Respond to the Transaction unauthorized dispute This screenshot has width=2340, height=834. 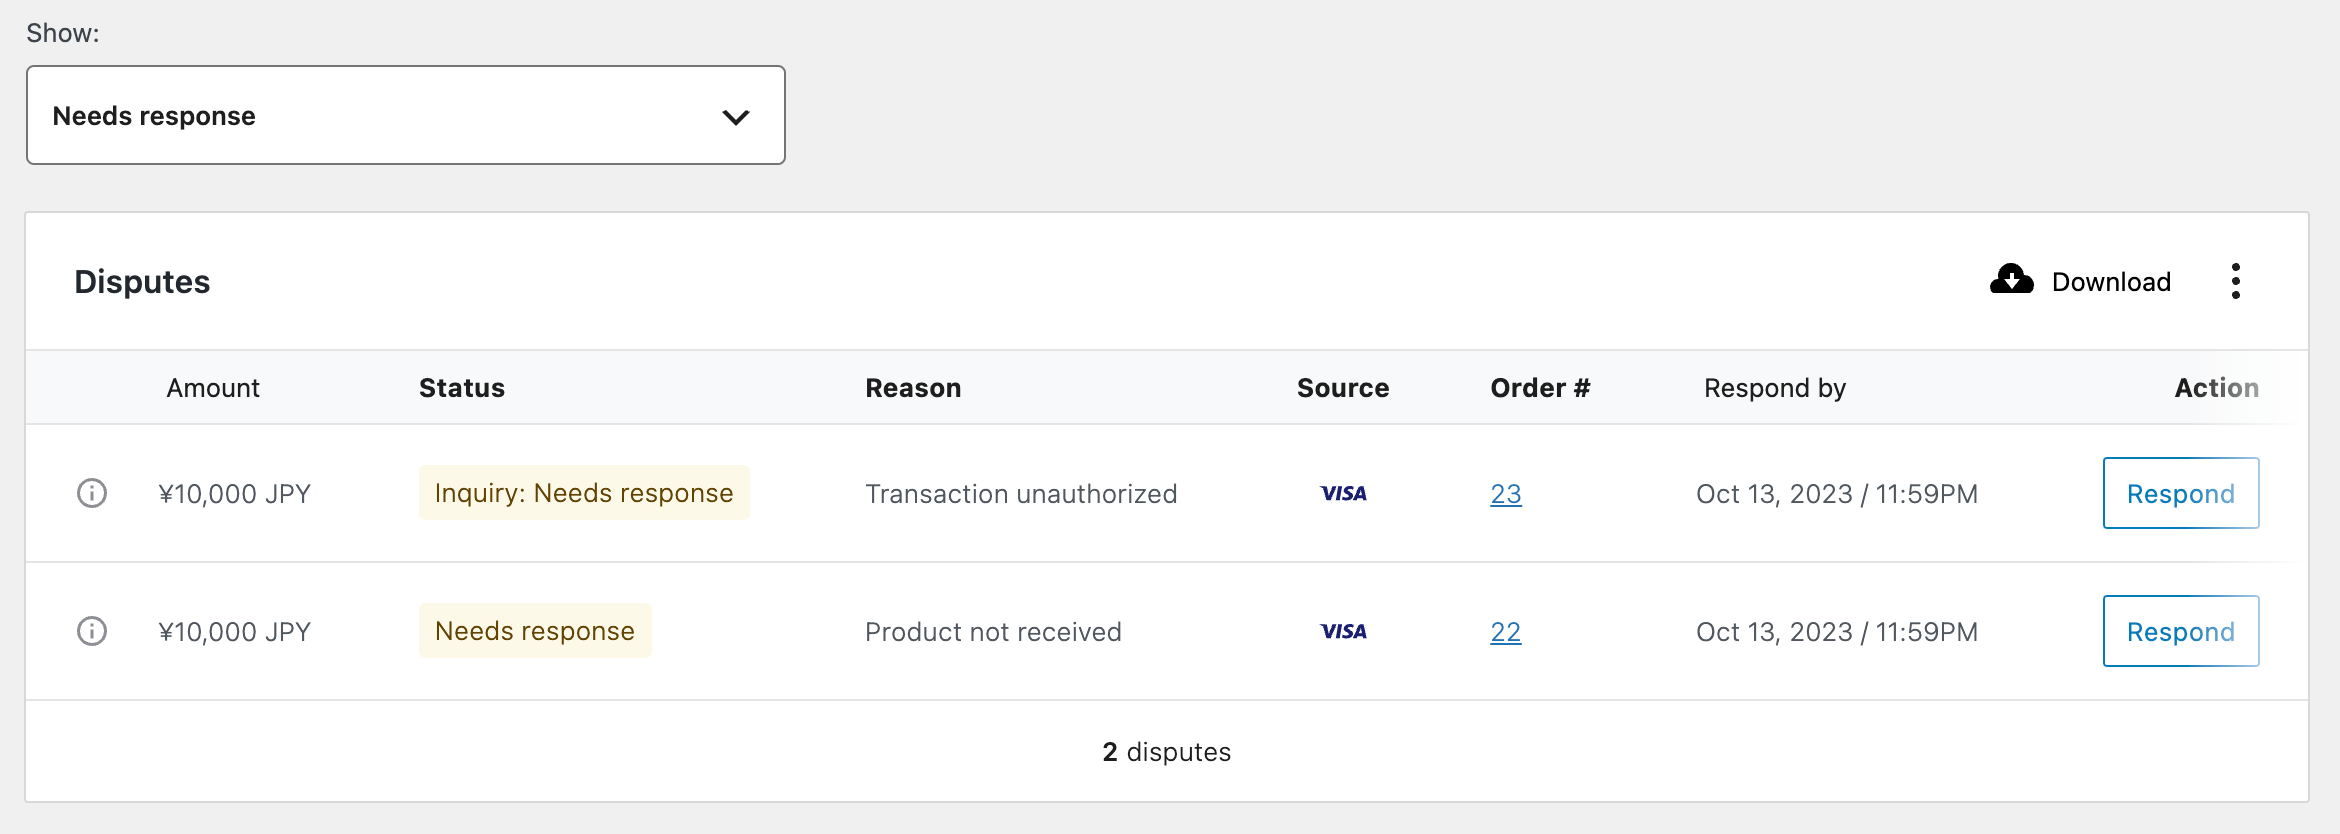coord(2181,493)
